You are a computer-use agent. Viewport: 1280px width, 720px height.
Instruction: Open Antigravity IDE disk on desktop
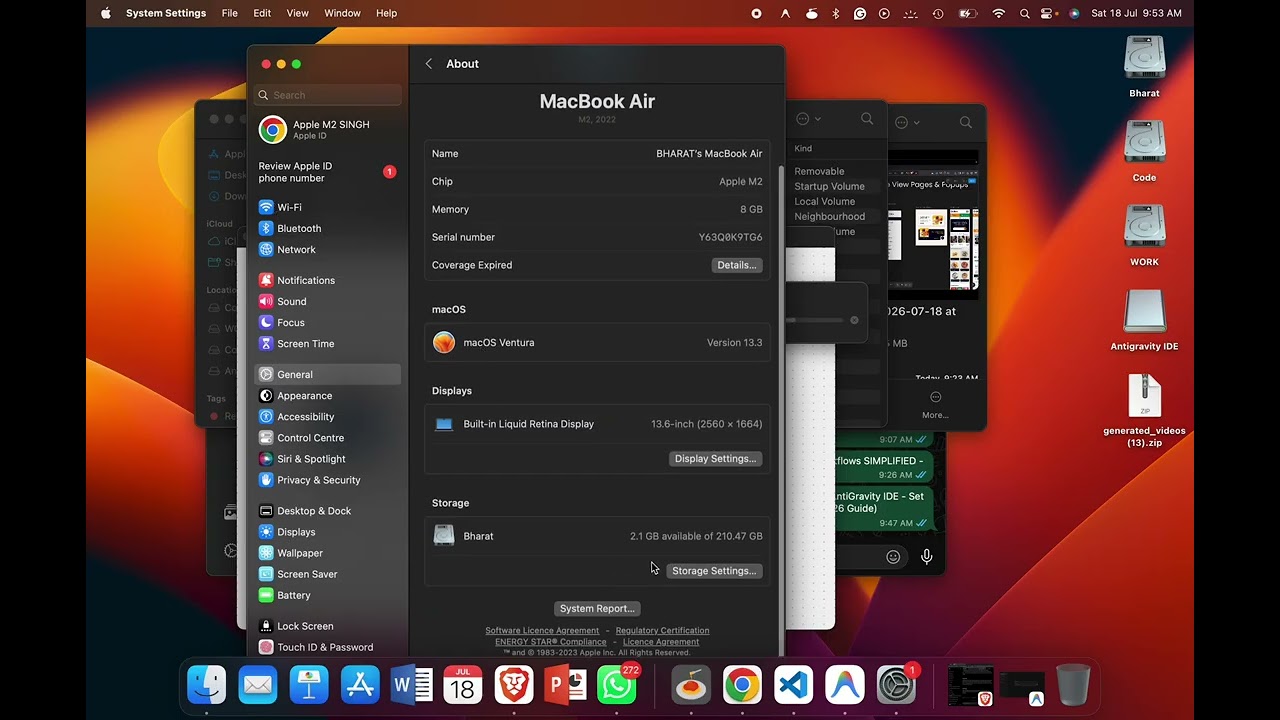click(1144, 319)
